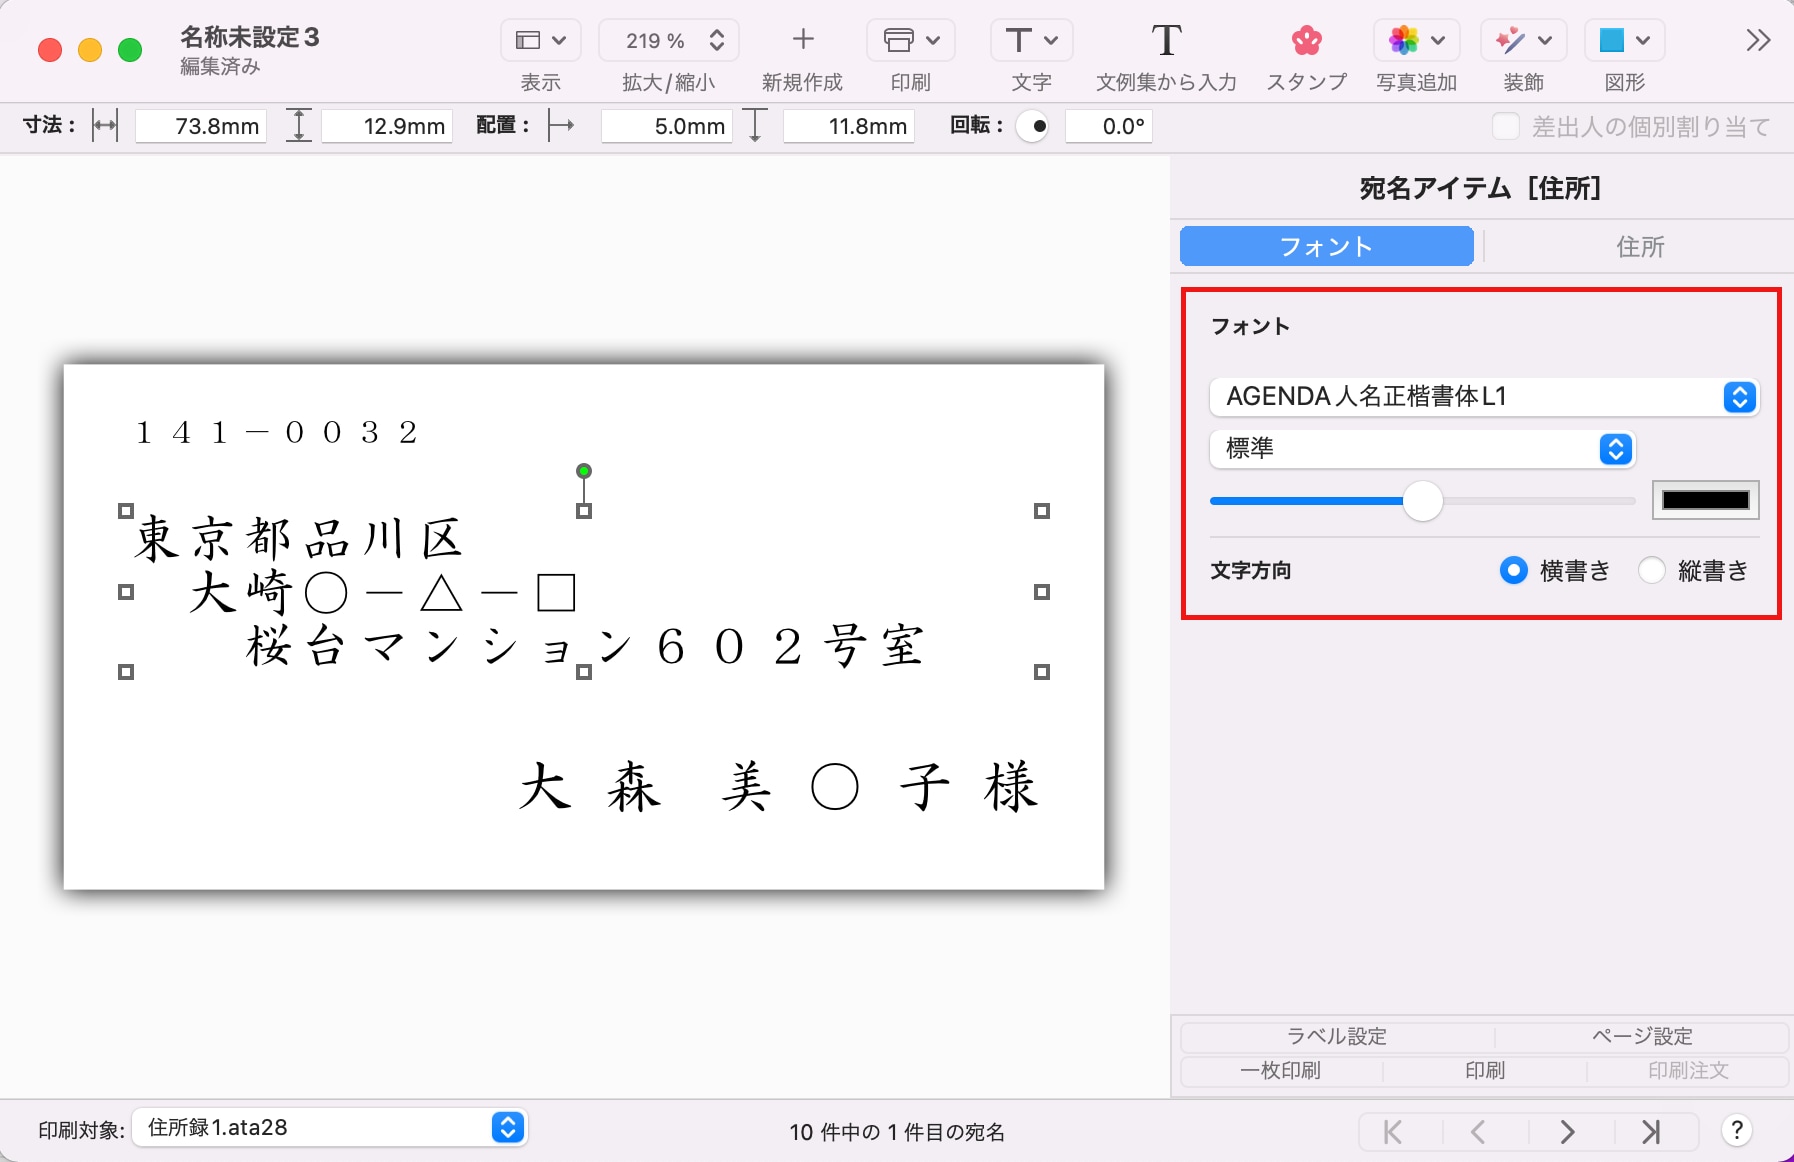This screenshot has height=1162, width=1794.
Task: Click the horizontal position icon beside 配置
Action: [561, 126]
